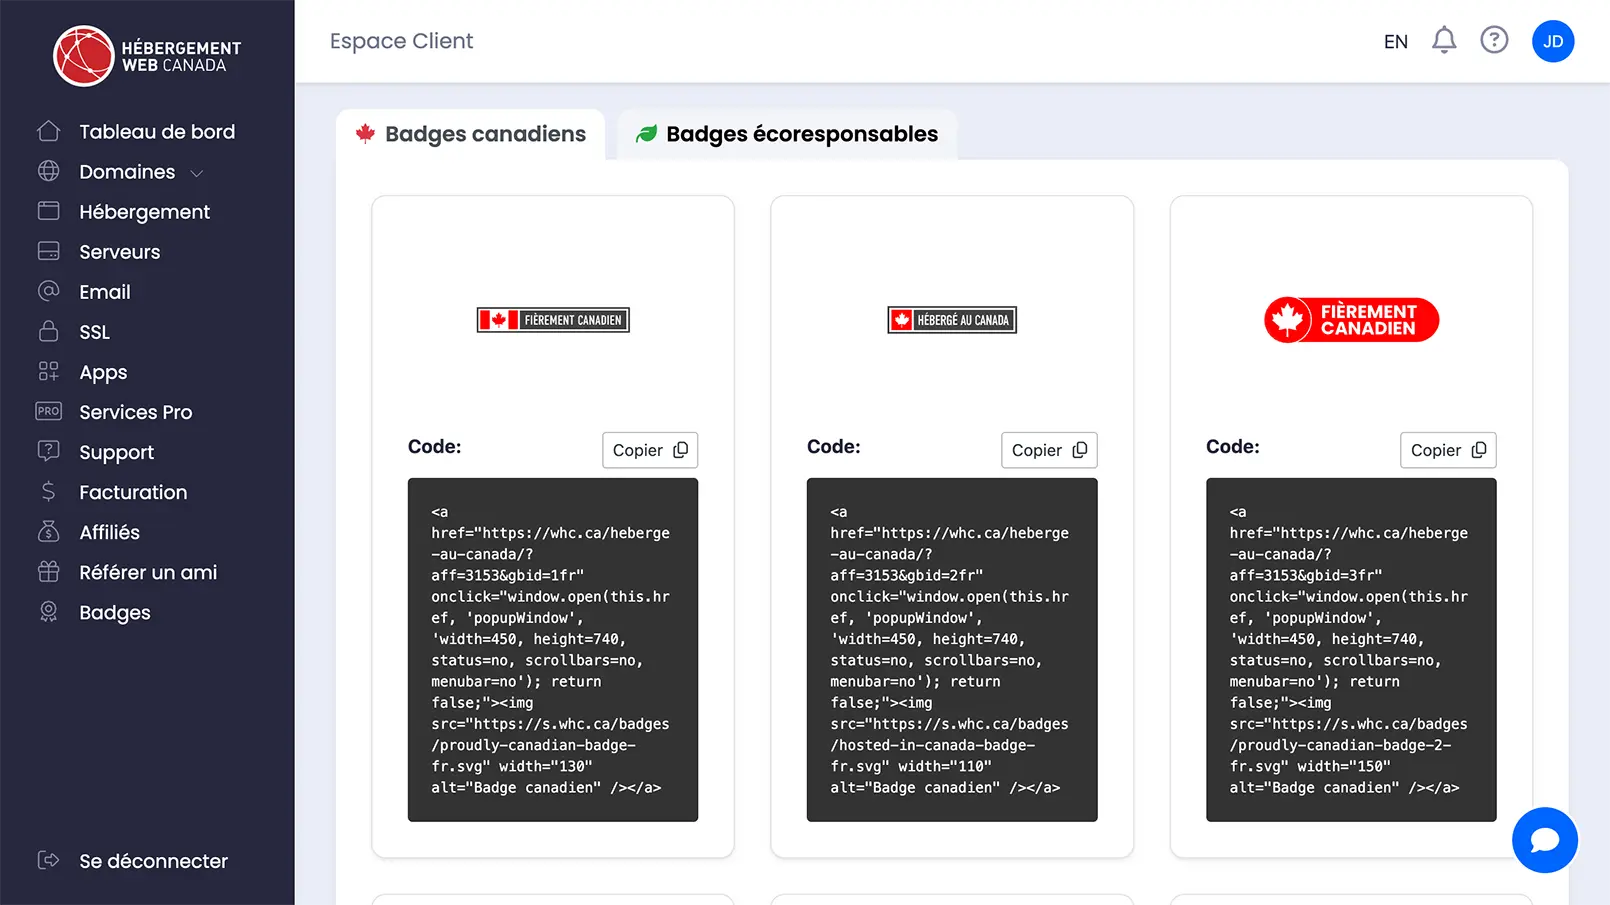Image resolution: width=1610 pixels, height=905 pixels.
Task: Click the gbid=1fr code block
Action: (553, 650)
